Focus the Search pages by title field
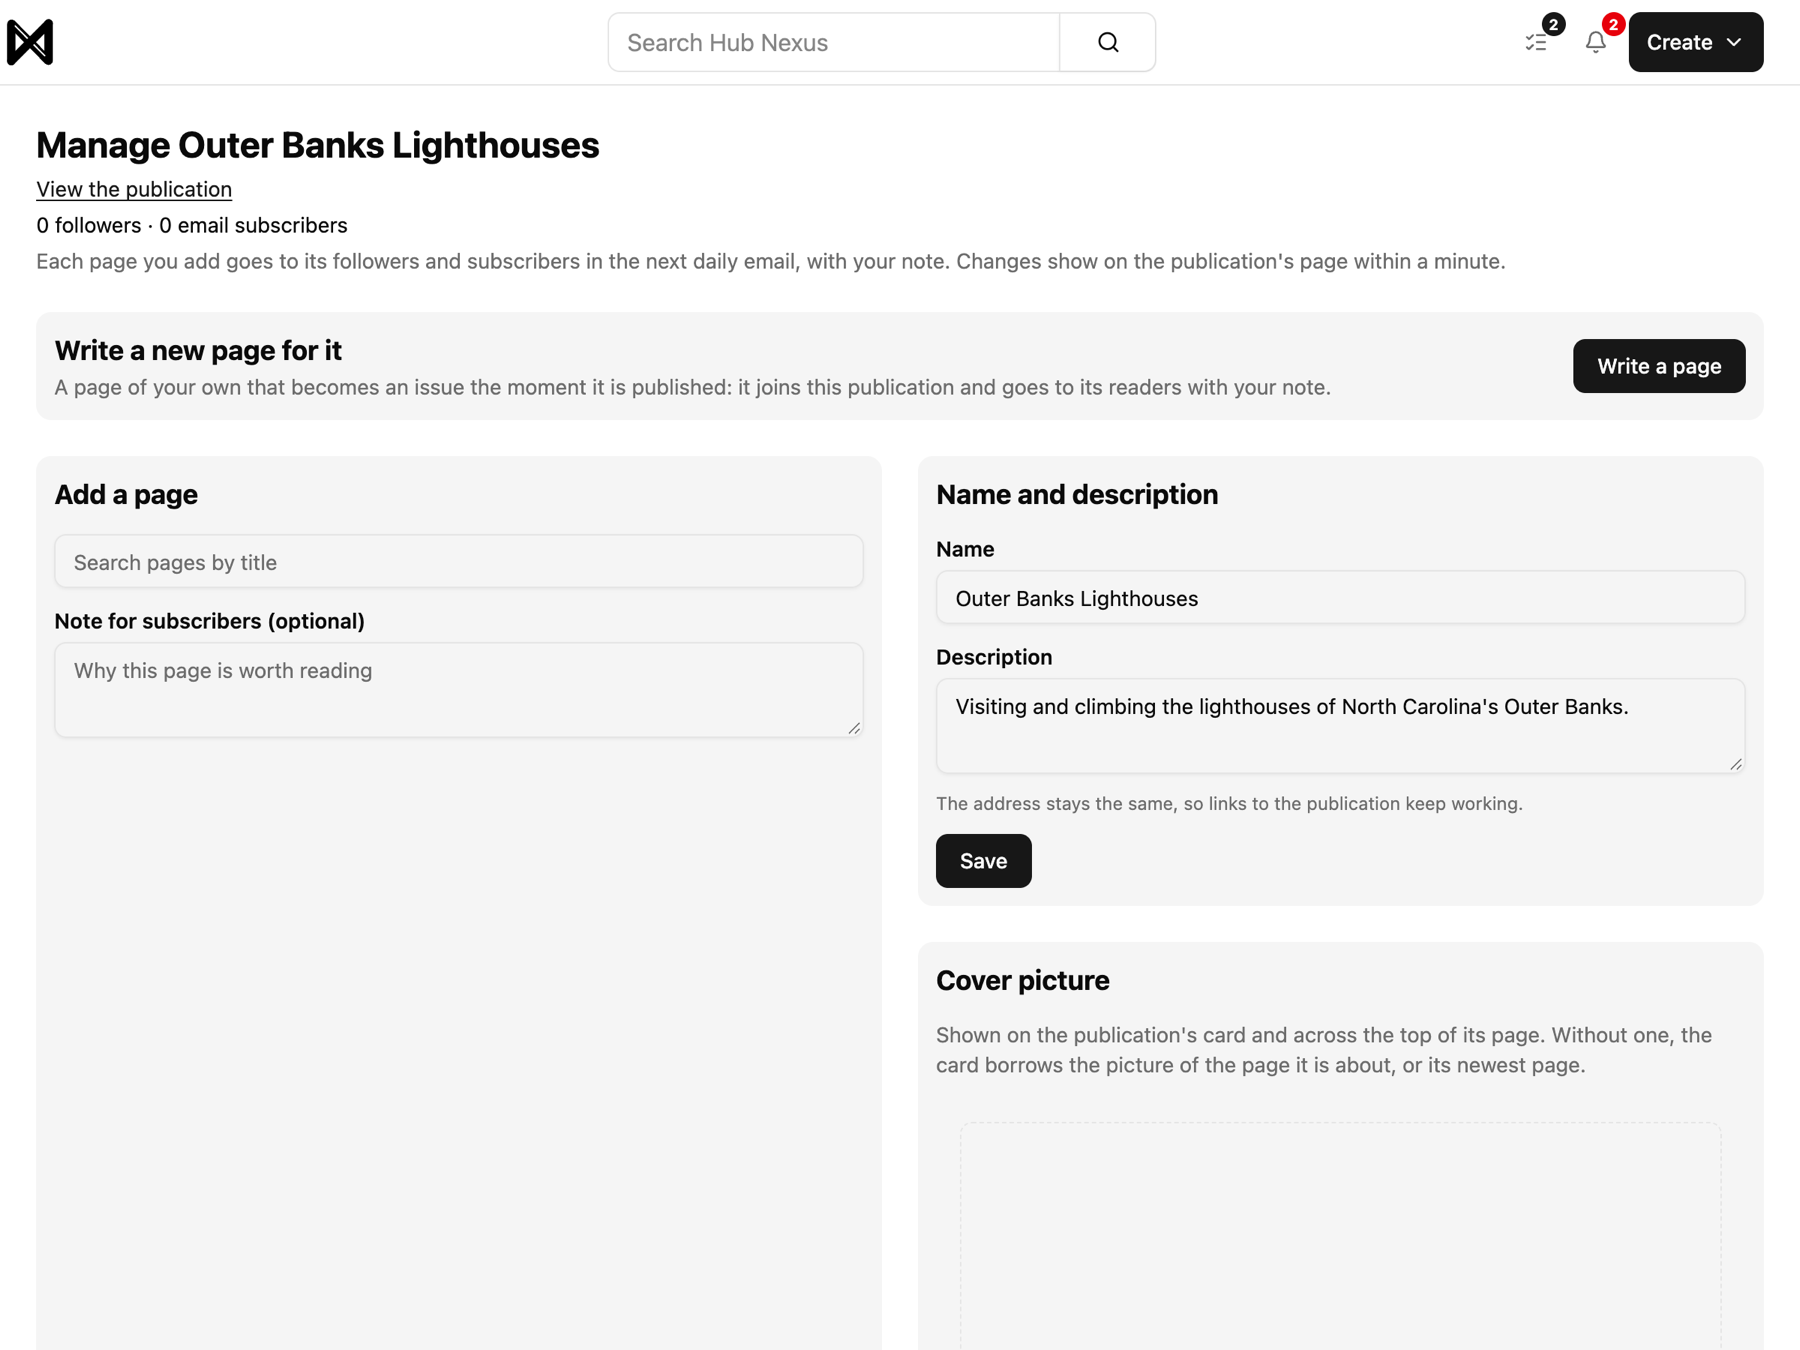1800x1350 pixels. click(x=459, y=561)
